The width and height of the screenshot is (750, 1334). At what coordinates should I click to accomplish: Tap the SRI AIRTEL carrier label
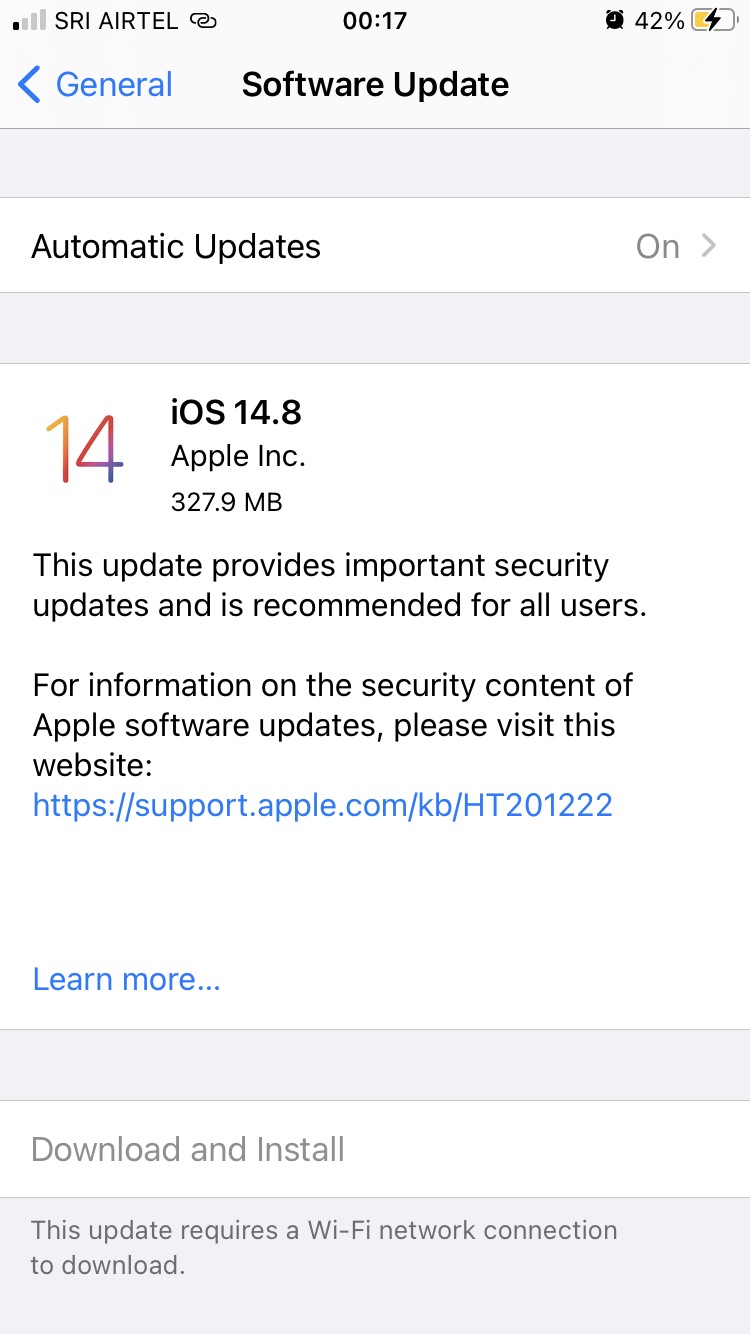point(113,20)
